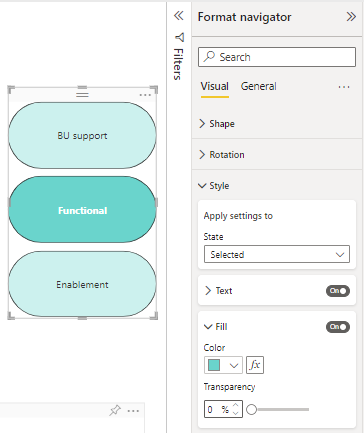
Task: Switch to the Visual tab
Action: (215, 86)
